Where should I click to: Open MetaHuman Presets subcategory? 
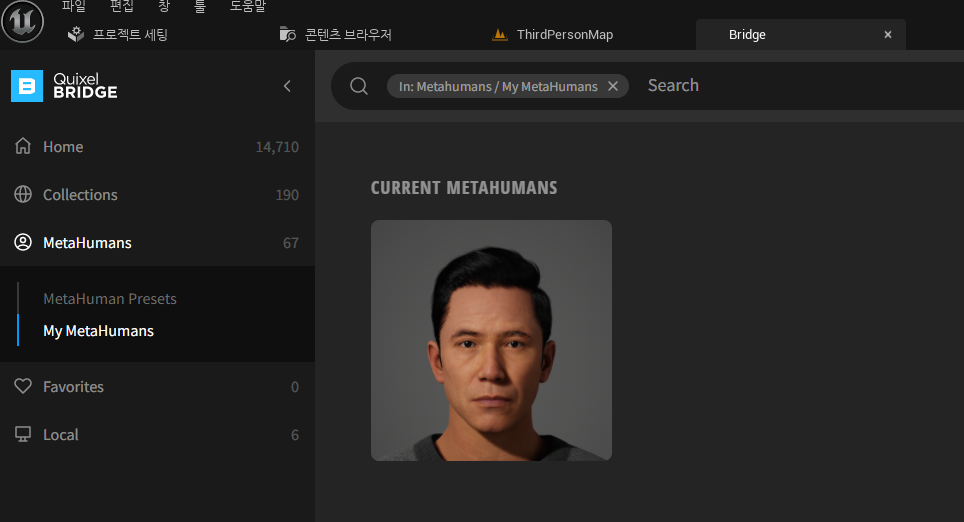[110, 299]
